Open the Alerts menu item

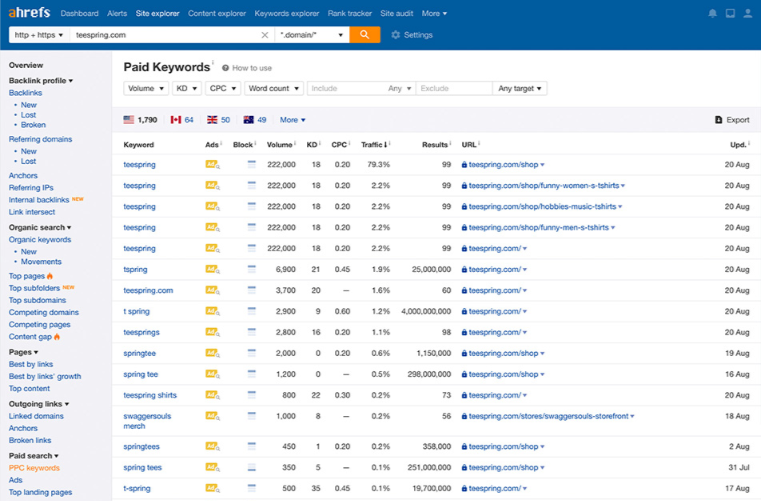tap(117, 14)
